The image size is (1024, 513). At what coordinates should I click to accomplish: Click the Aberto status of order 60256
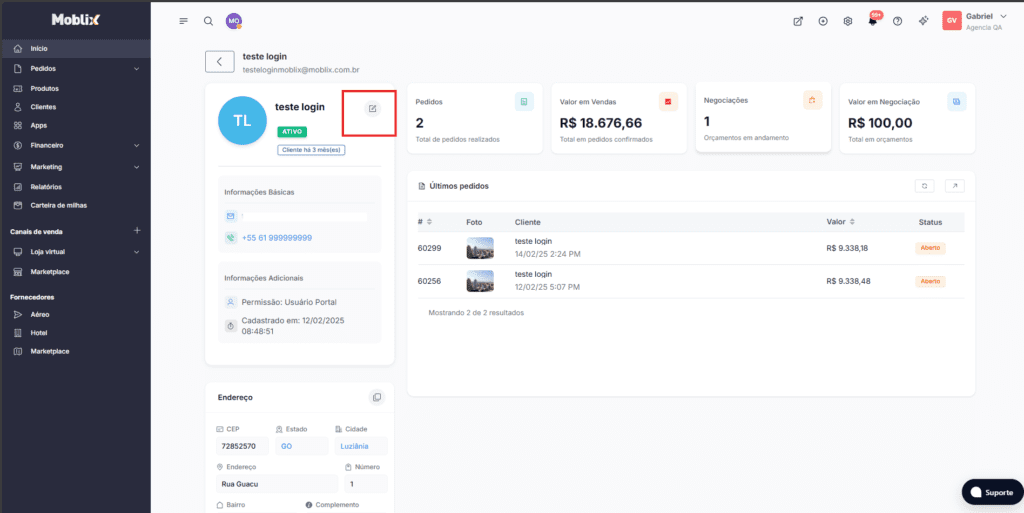click(930, 281)
